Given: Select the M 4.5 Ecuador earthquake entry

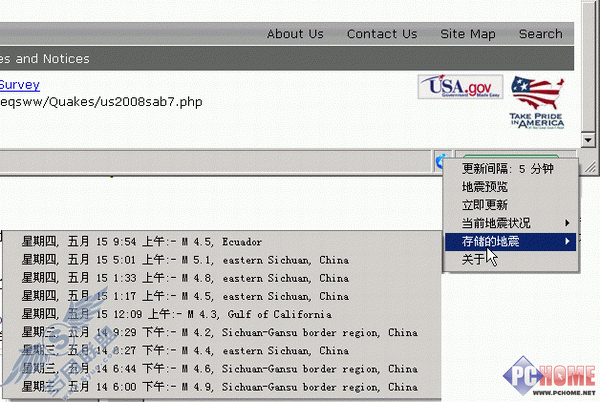Looking at the screenshot, I should coord(222,242).
